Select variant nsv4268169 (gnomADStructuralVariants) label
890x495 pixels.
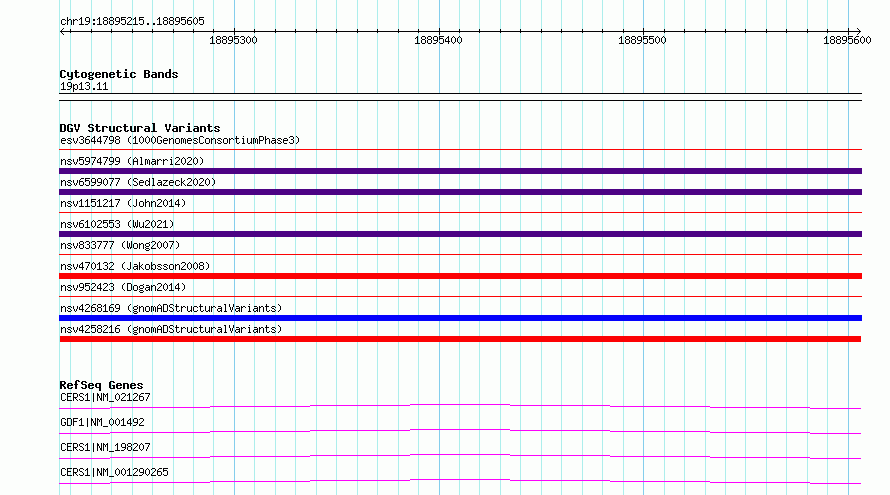click(x=171, y=308)
